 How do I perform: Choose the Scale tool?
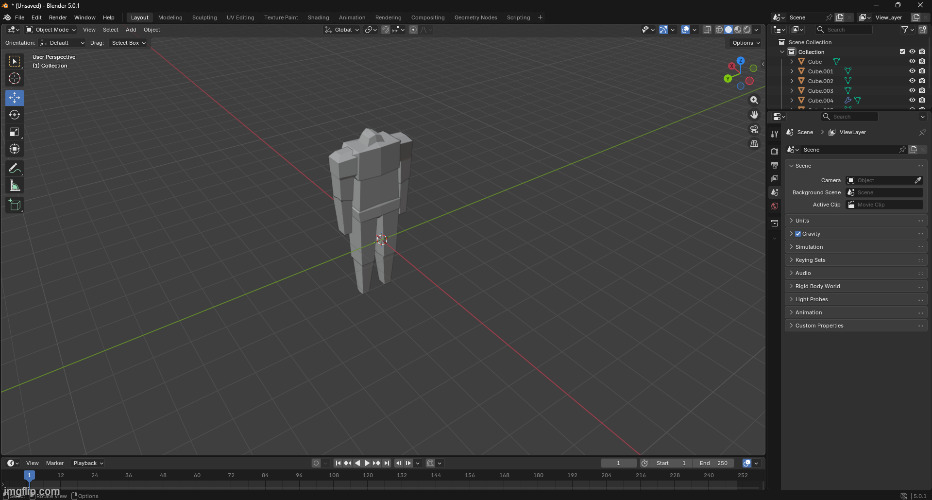click(14, 132)
